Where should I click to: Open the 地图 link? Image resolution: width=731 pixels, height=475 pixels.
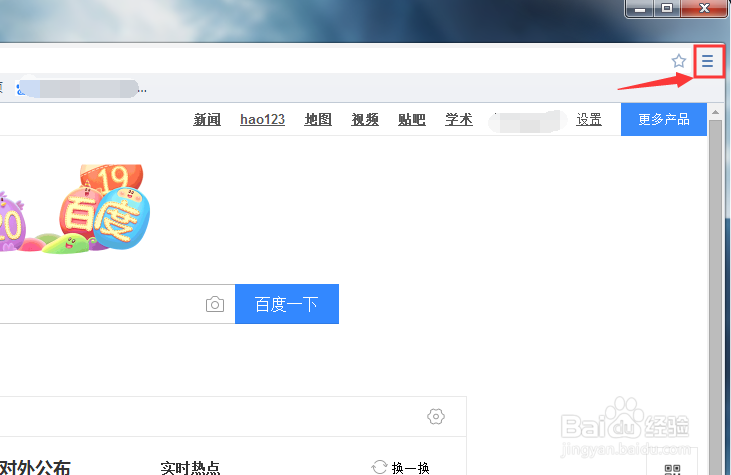tap(318, 119)
